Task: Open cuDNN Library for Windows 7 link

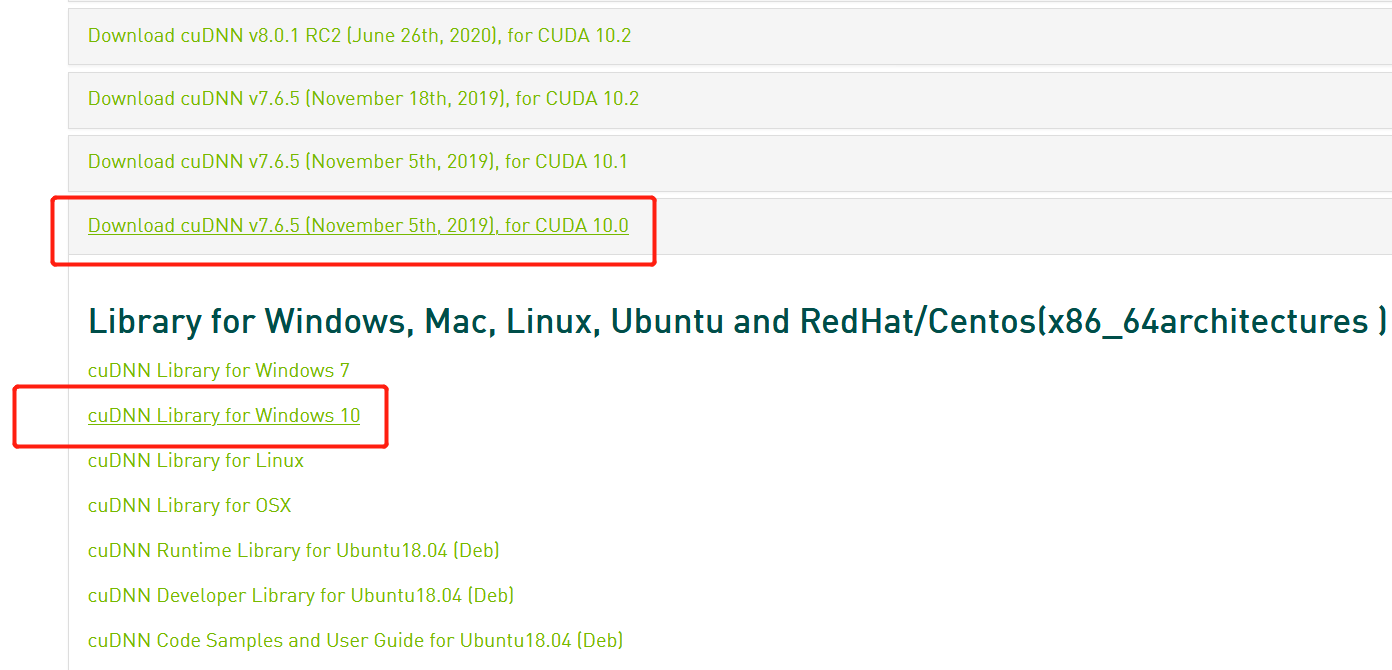Action: pyautogui.click(x=219, y=371)
